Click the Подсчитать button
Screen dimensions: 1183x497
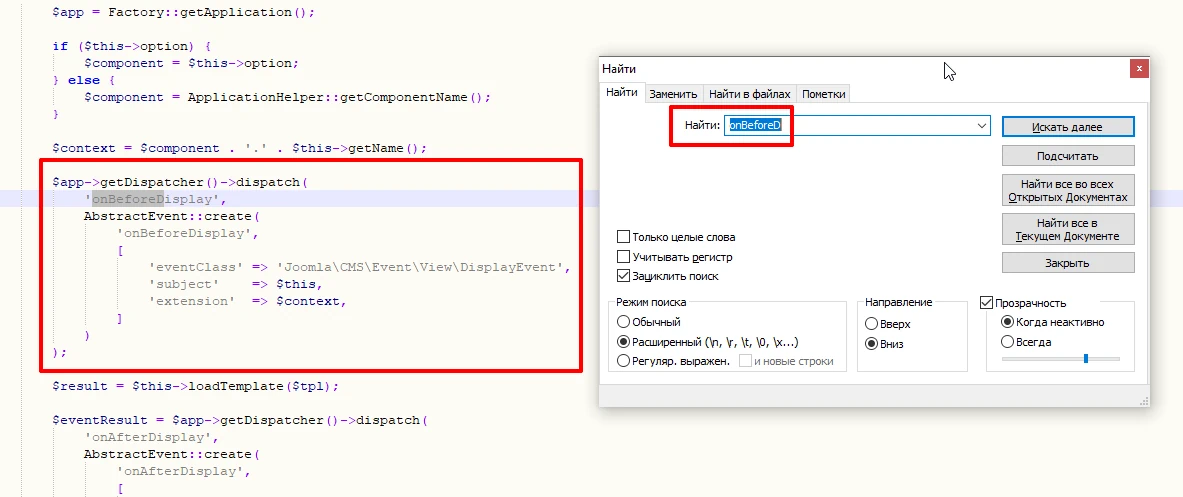(x=1068, y=156)
